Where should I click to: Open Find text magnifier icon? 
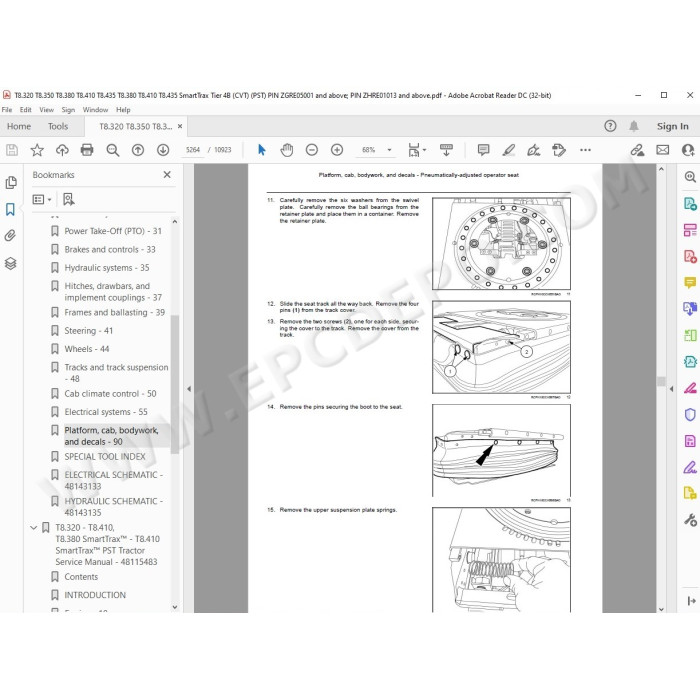112,150
